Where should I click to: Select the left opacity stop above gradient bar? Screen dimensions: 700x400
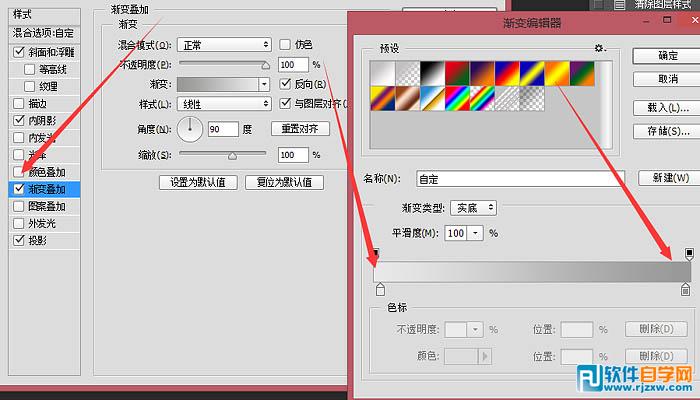pyautogui.click(x=376, y=254)
